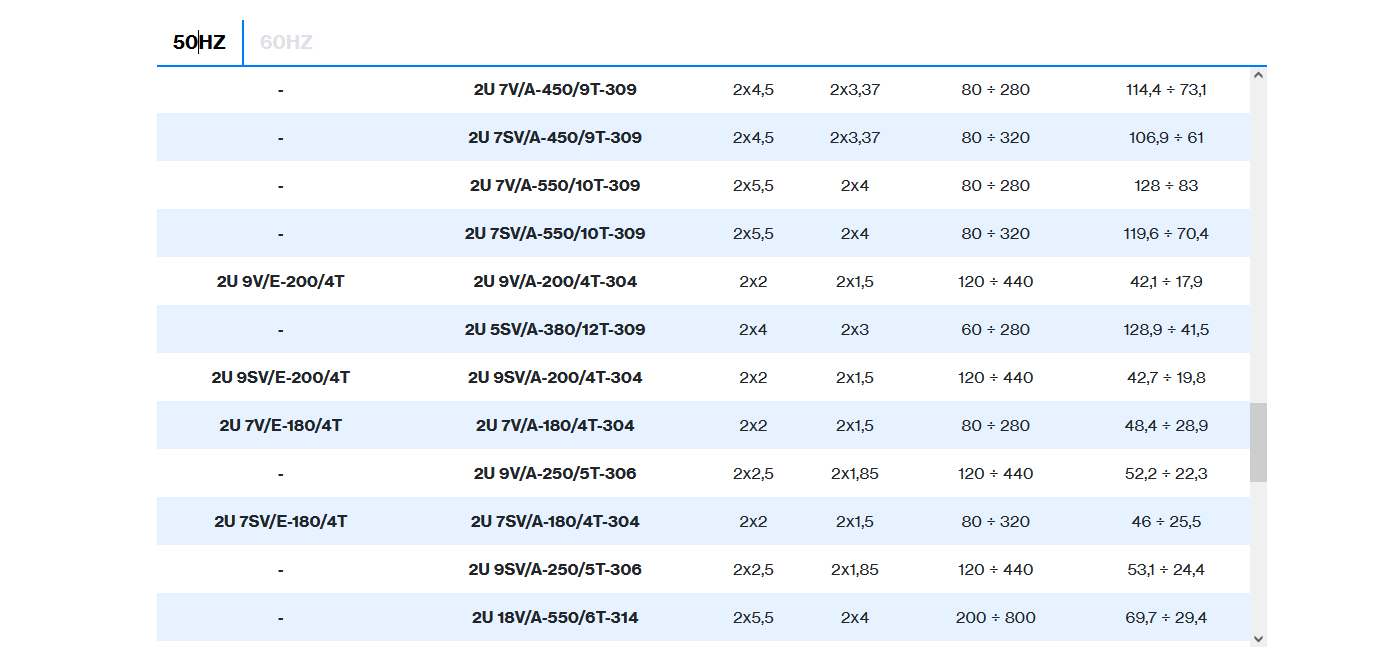Choose model 2U 9V/A-250/5T-306
The height and width of the screenshot is (652, 1389).
click(x=555, y=473)
